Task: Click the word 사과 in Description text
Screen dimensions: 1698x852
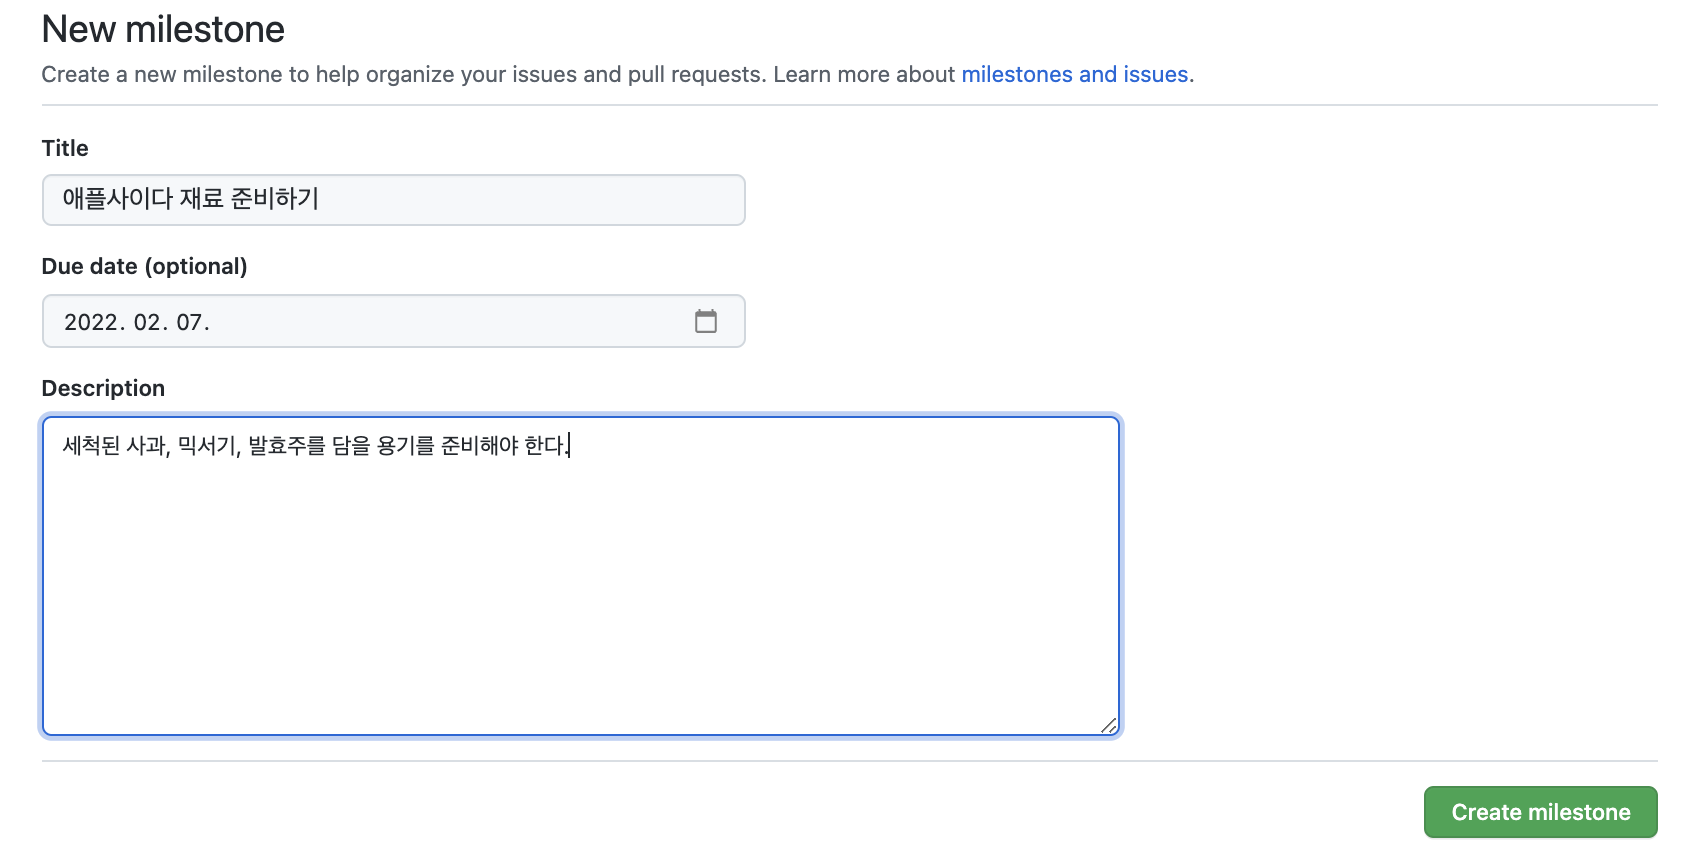Action: tap(147, 445)
